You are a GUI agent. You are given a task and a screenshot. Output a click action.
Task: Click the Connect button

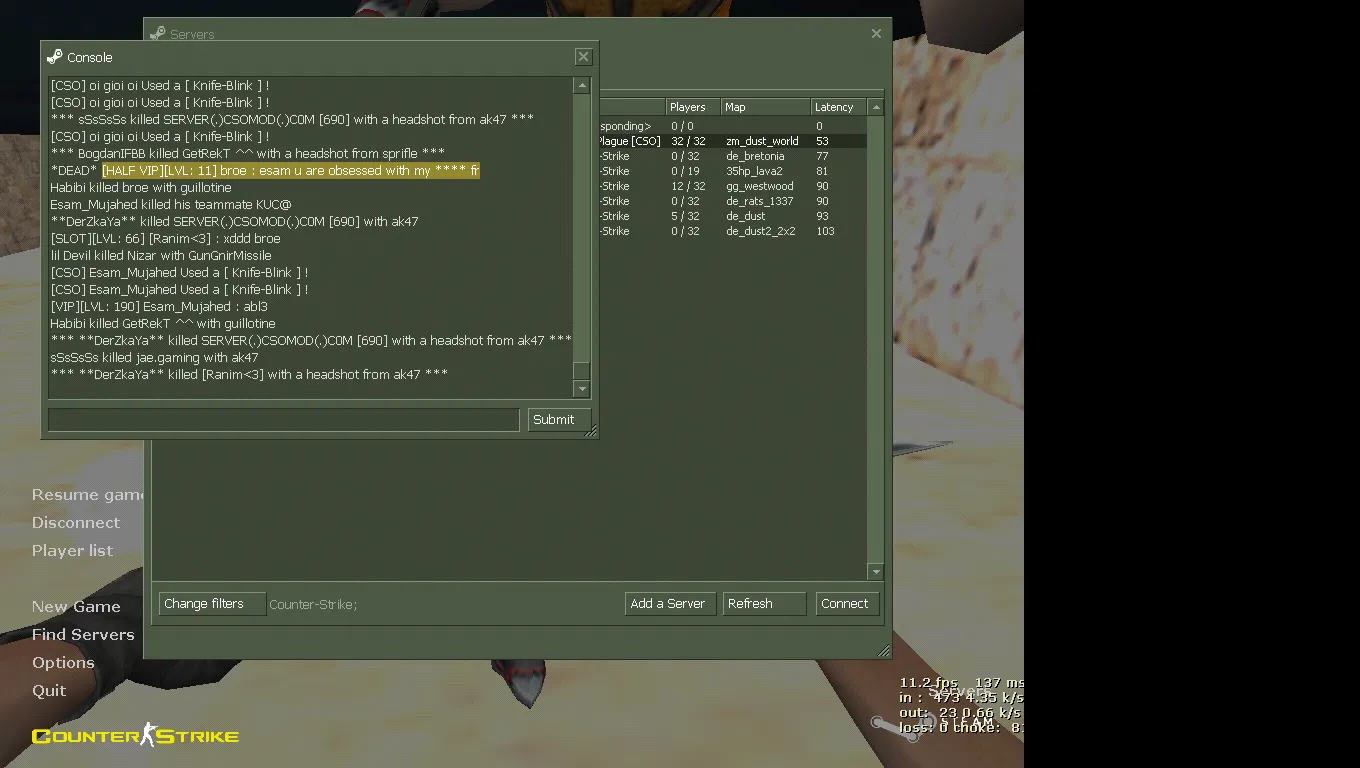coord(848,604)
